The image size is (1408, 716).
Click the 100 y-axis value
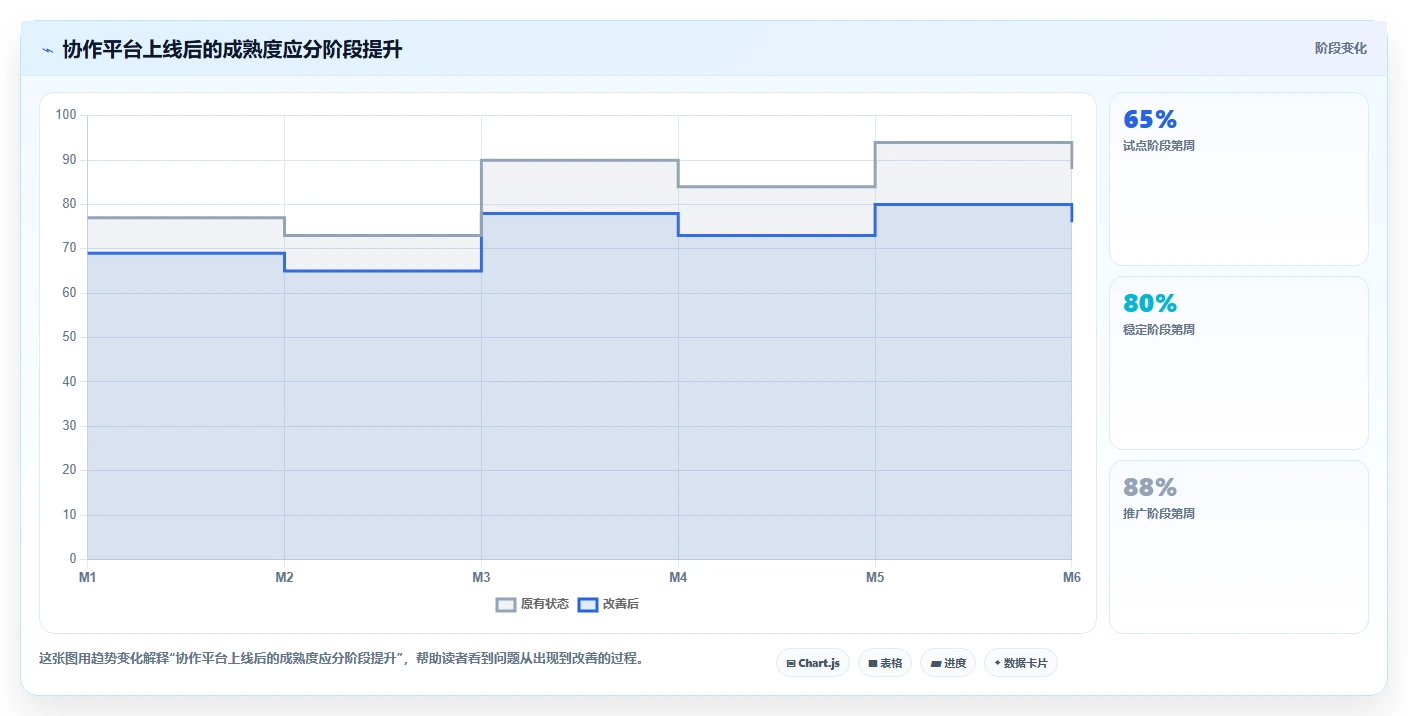pos(66,115)
